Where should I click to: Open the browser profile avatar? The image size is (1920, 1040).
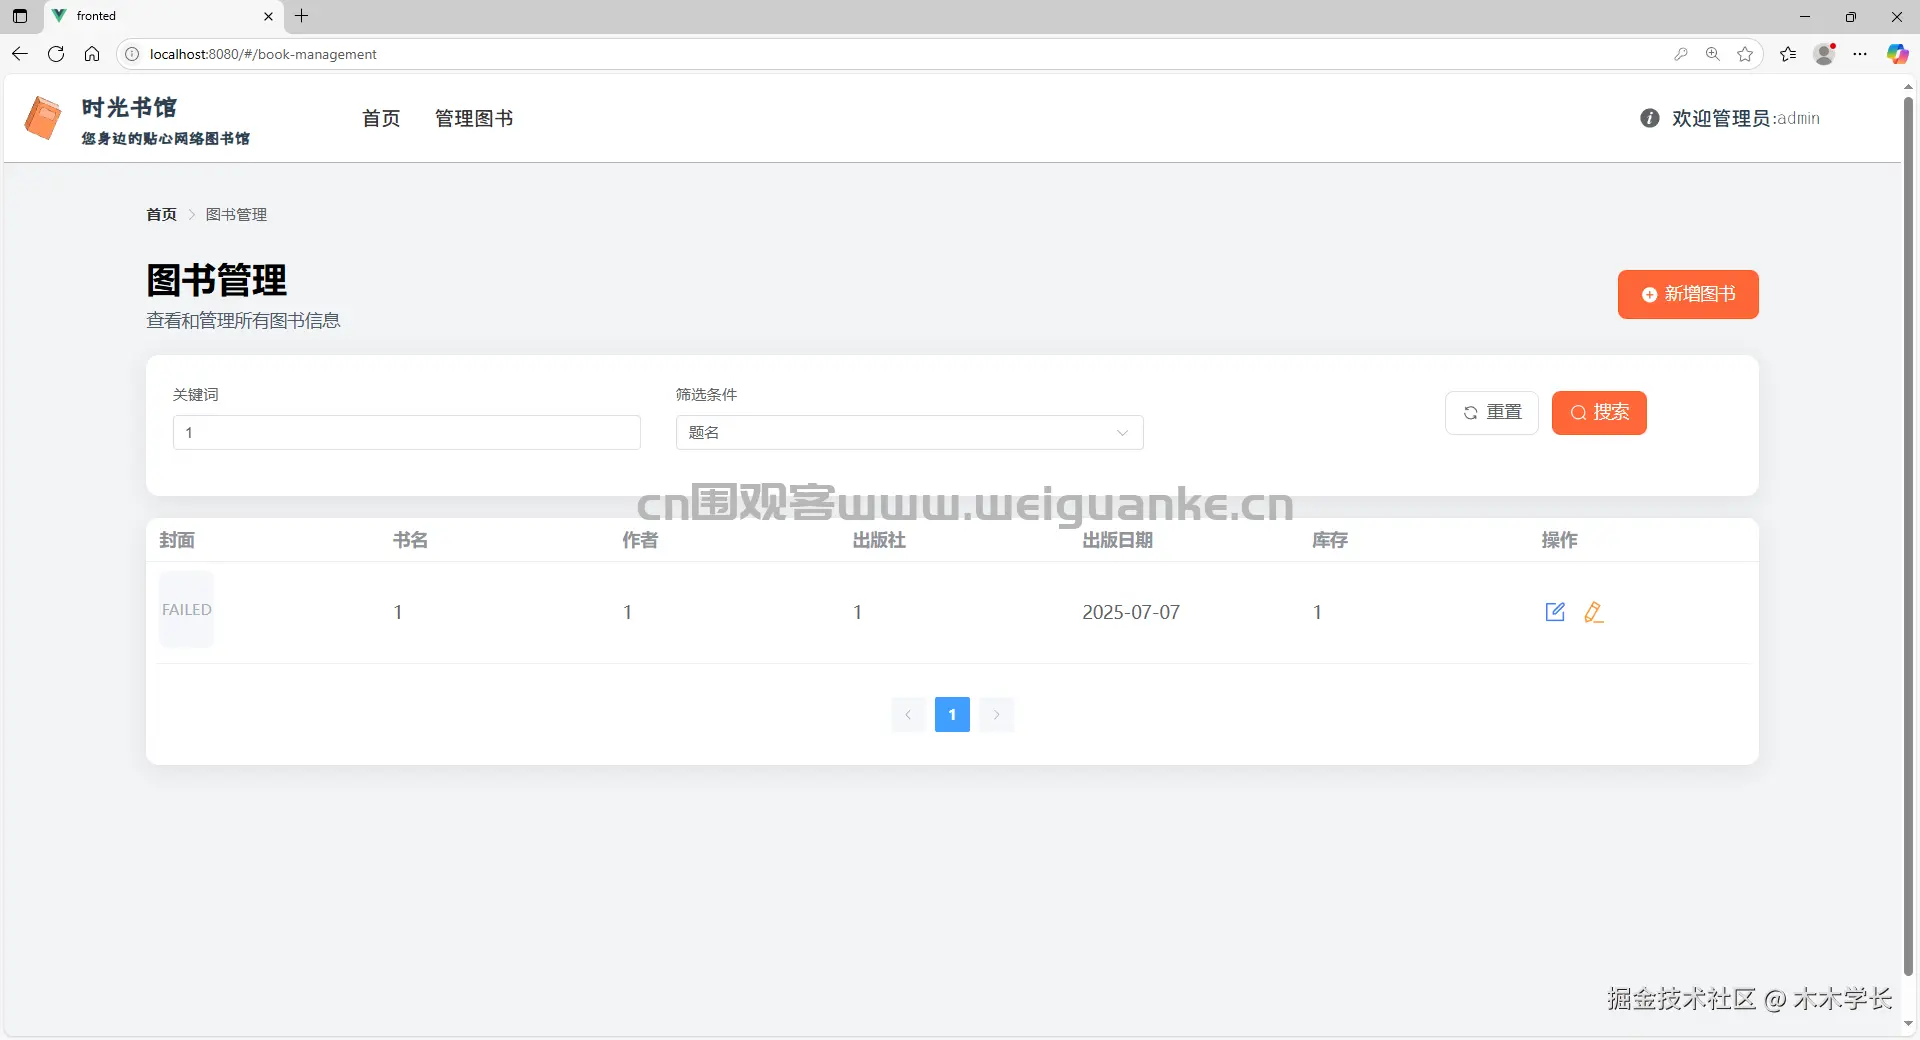tap(1825, 54)
